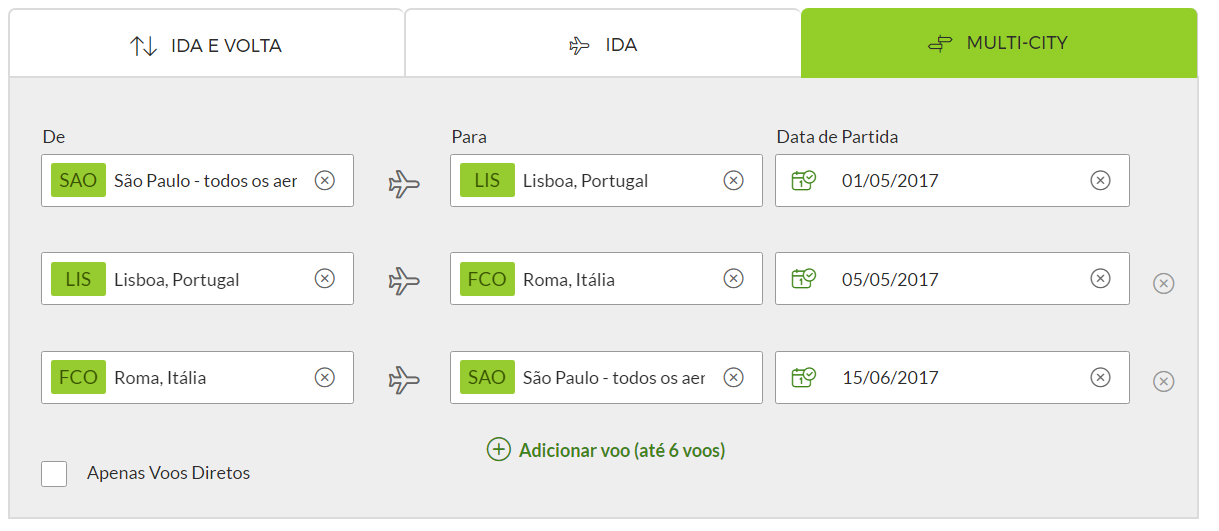Click the Apenas Voos Diretos label
1219x531 pixels.
pyautogui.click(x=168, y=473)
